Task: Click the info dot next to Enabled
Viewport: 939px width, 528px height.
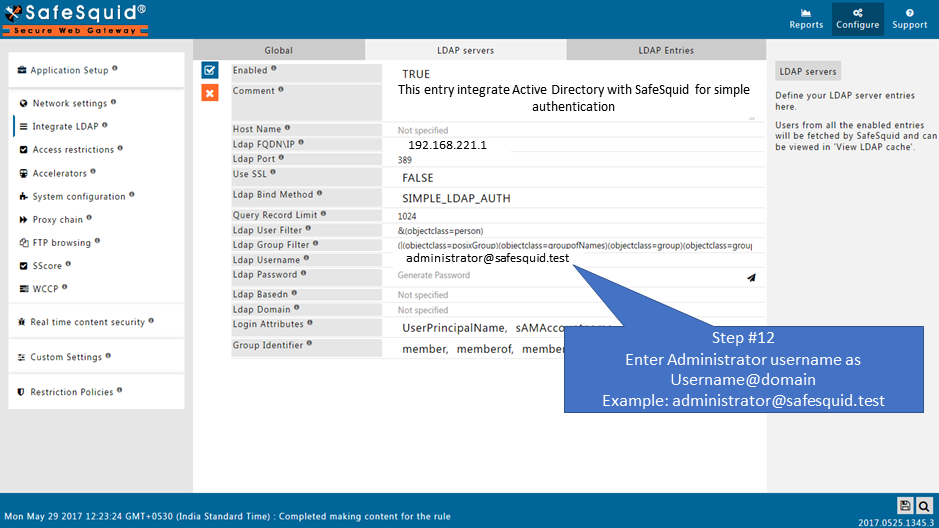Action: point(274,68)
